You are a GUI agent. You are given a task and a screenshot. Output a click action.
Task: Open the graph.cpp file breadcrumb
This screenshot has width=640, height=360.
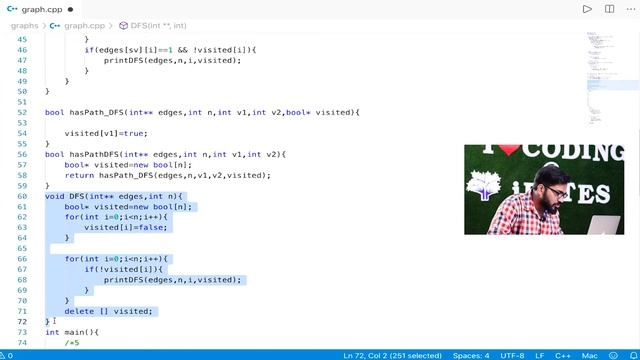click(x=84, y=26)
